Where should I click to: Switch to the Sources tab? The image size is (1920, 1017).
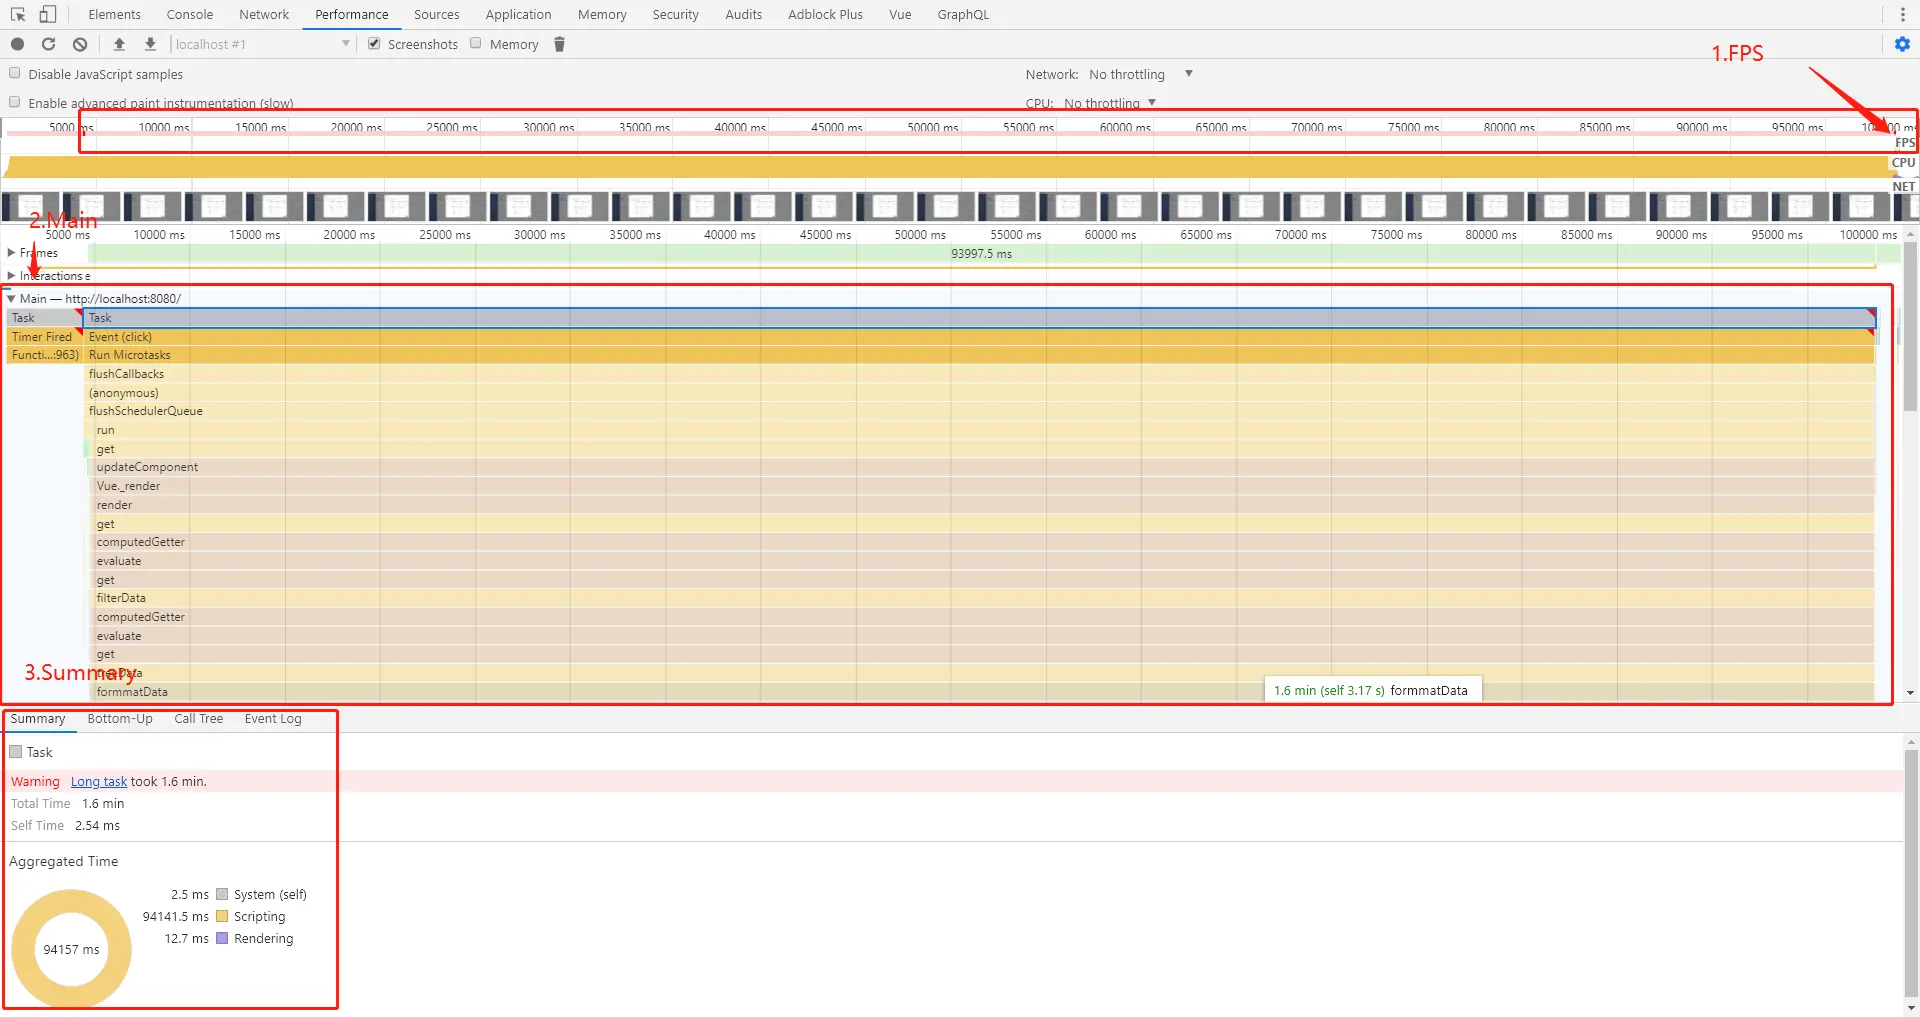point(437,14)
